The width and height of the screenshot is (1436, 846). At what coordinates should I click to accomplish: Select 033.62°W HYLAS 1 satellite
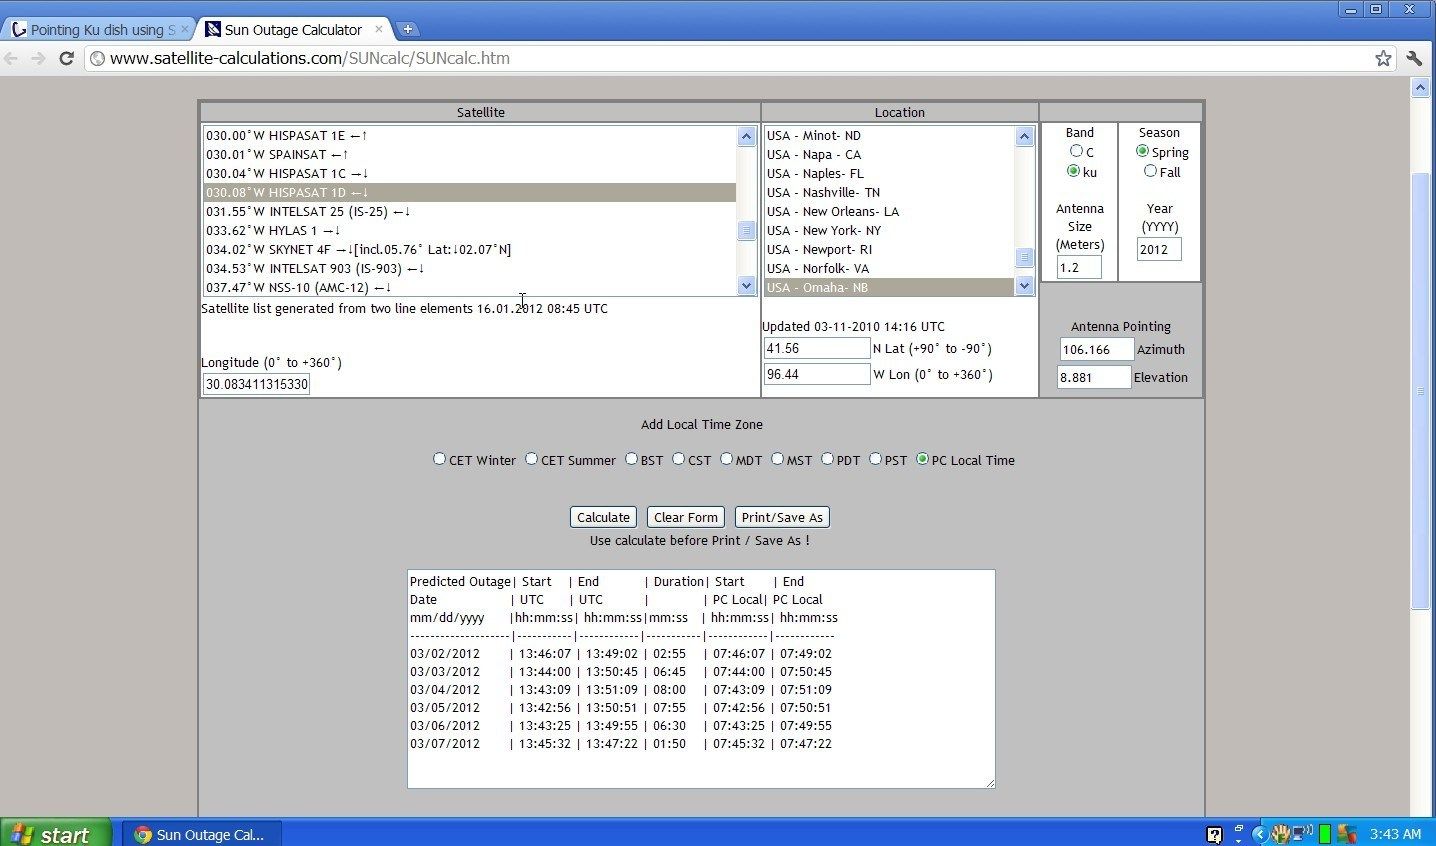(469, 230)
